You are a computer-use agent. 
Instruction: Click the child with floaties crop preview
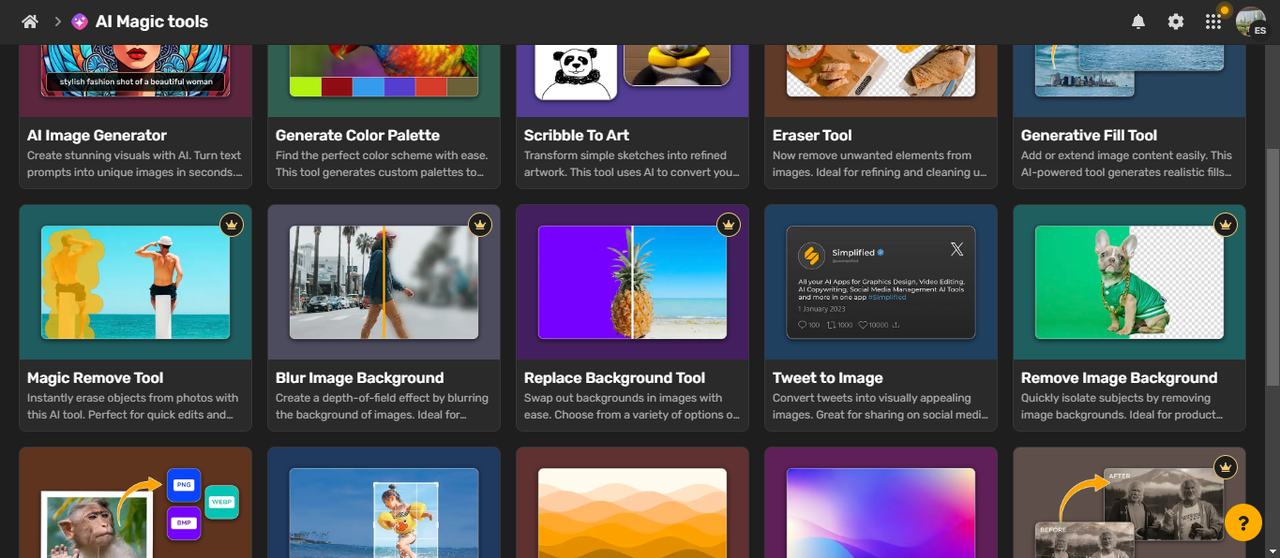click(384, 513)
